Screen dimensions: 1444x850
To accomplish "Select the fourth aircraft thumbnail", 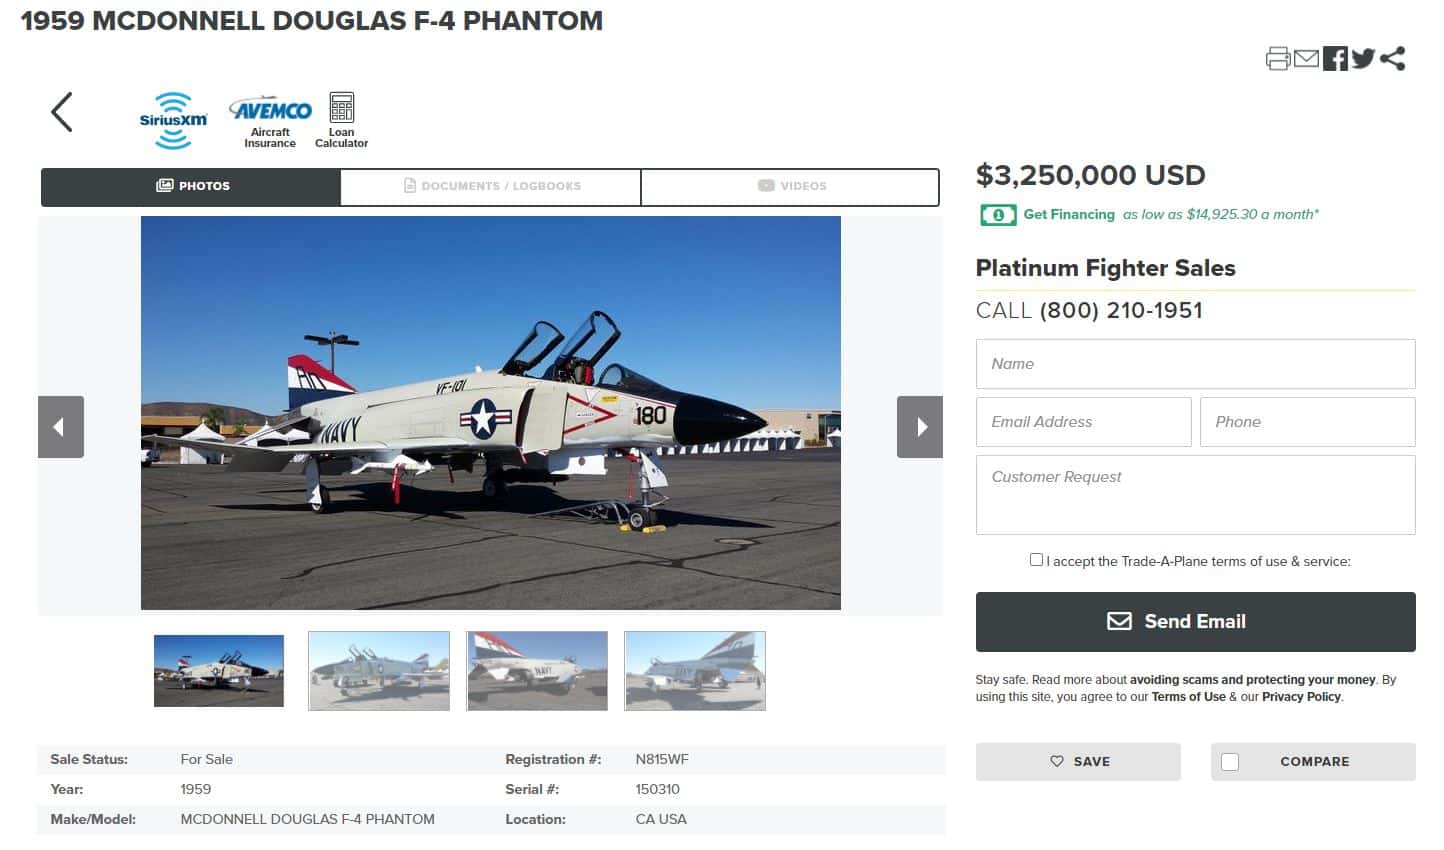I will coord(694,670).
